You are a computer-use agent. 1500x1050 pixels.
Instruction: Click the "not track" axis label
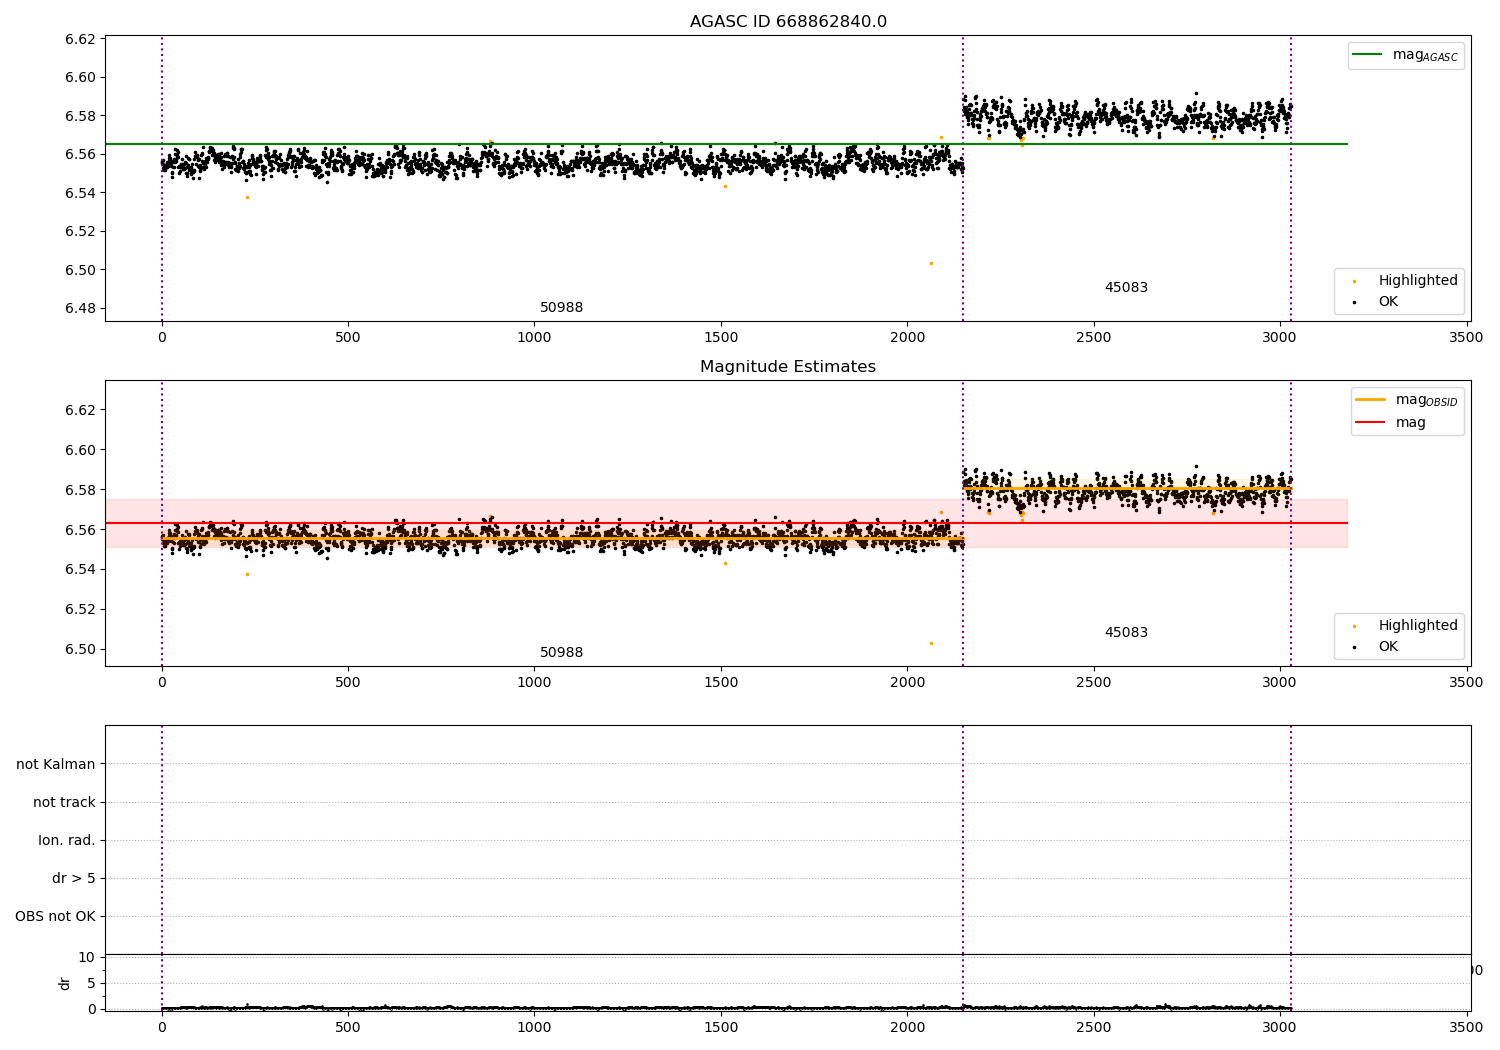64,802
